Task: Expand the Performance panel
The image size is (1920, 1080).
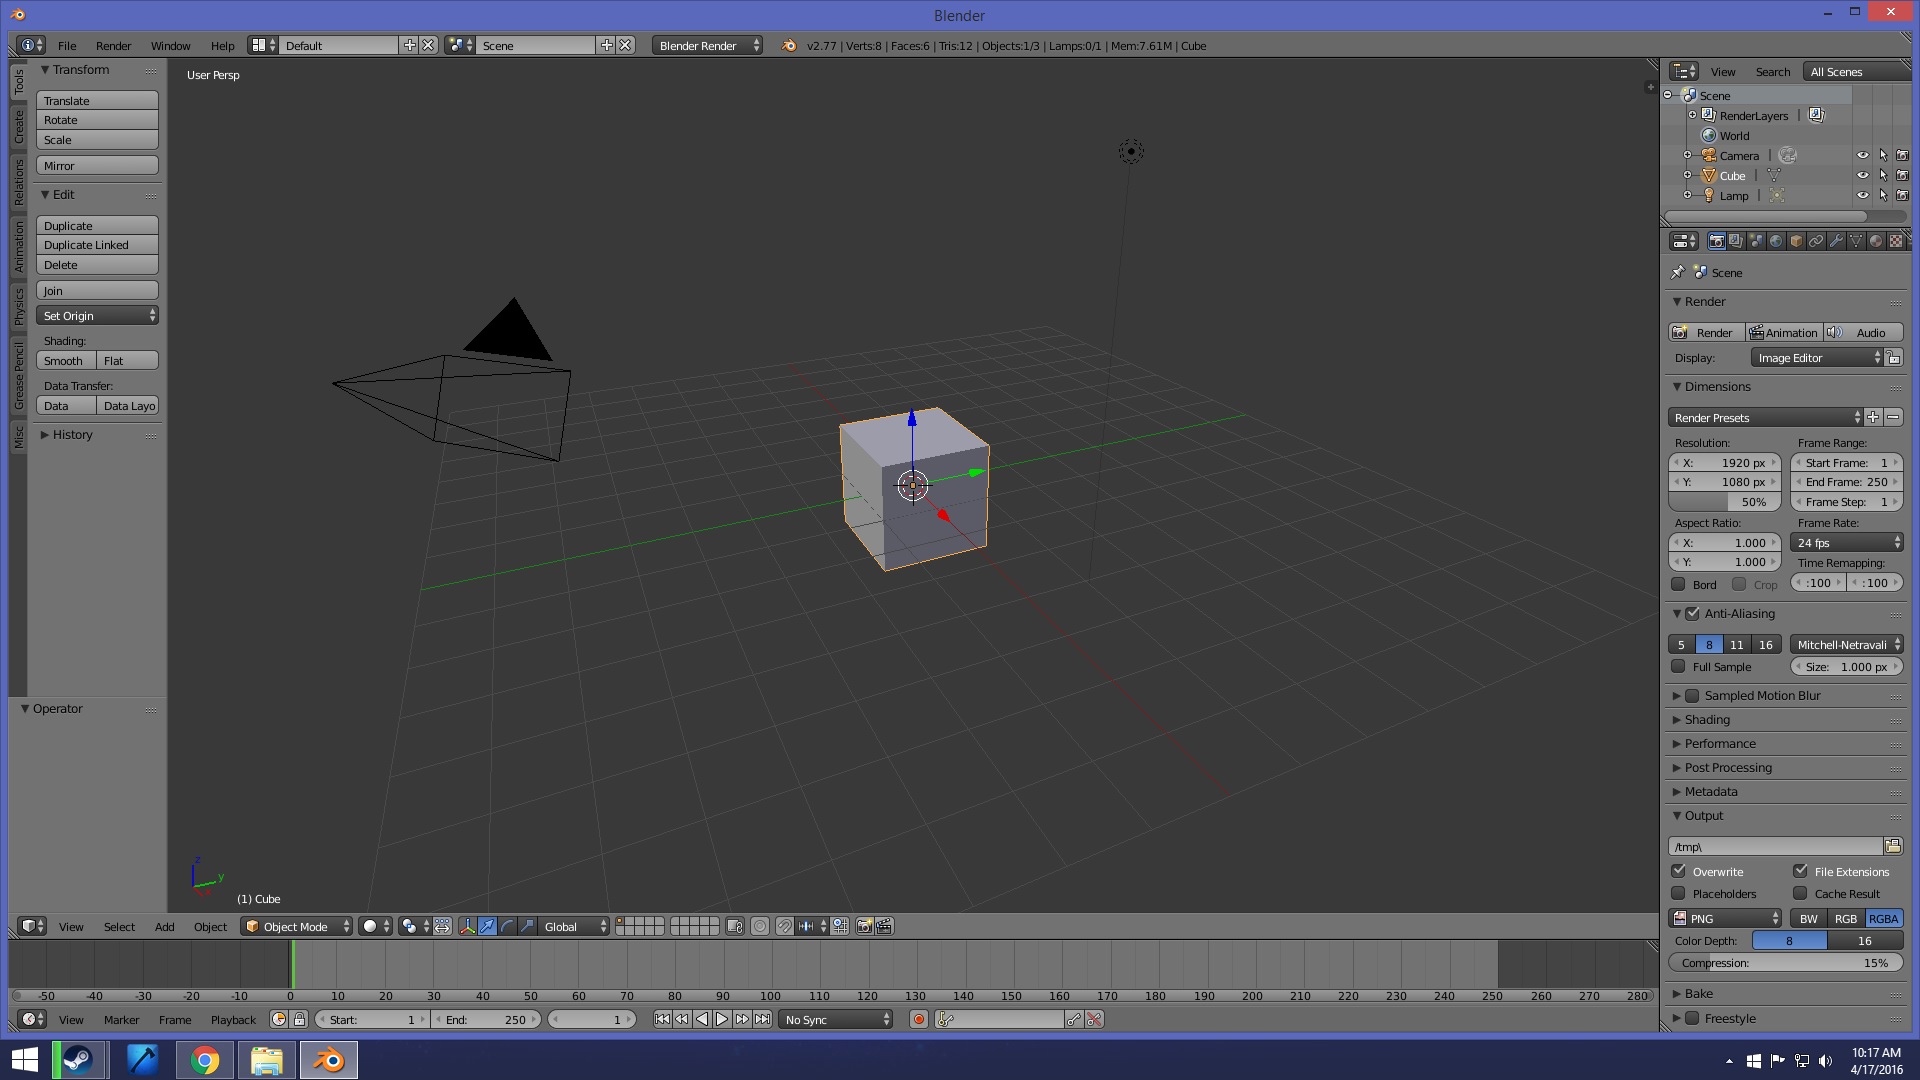Action: [x=1720, y=743]
